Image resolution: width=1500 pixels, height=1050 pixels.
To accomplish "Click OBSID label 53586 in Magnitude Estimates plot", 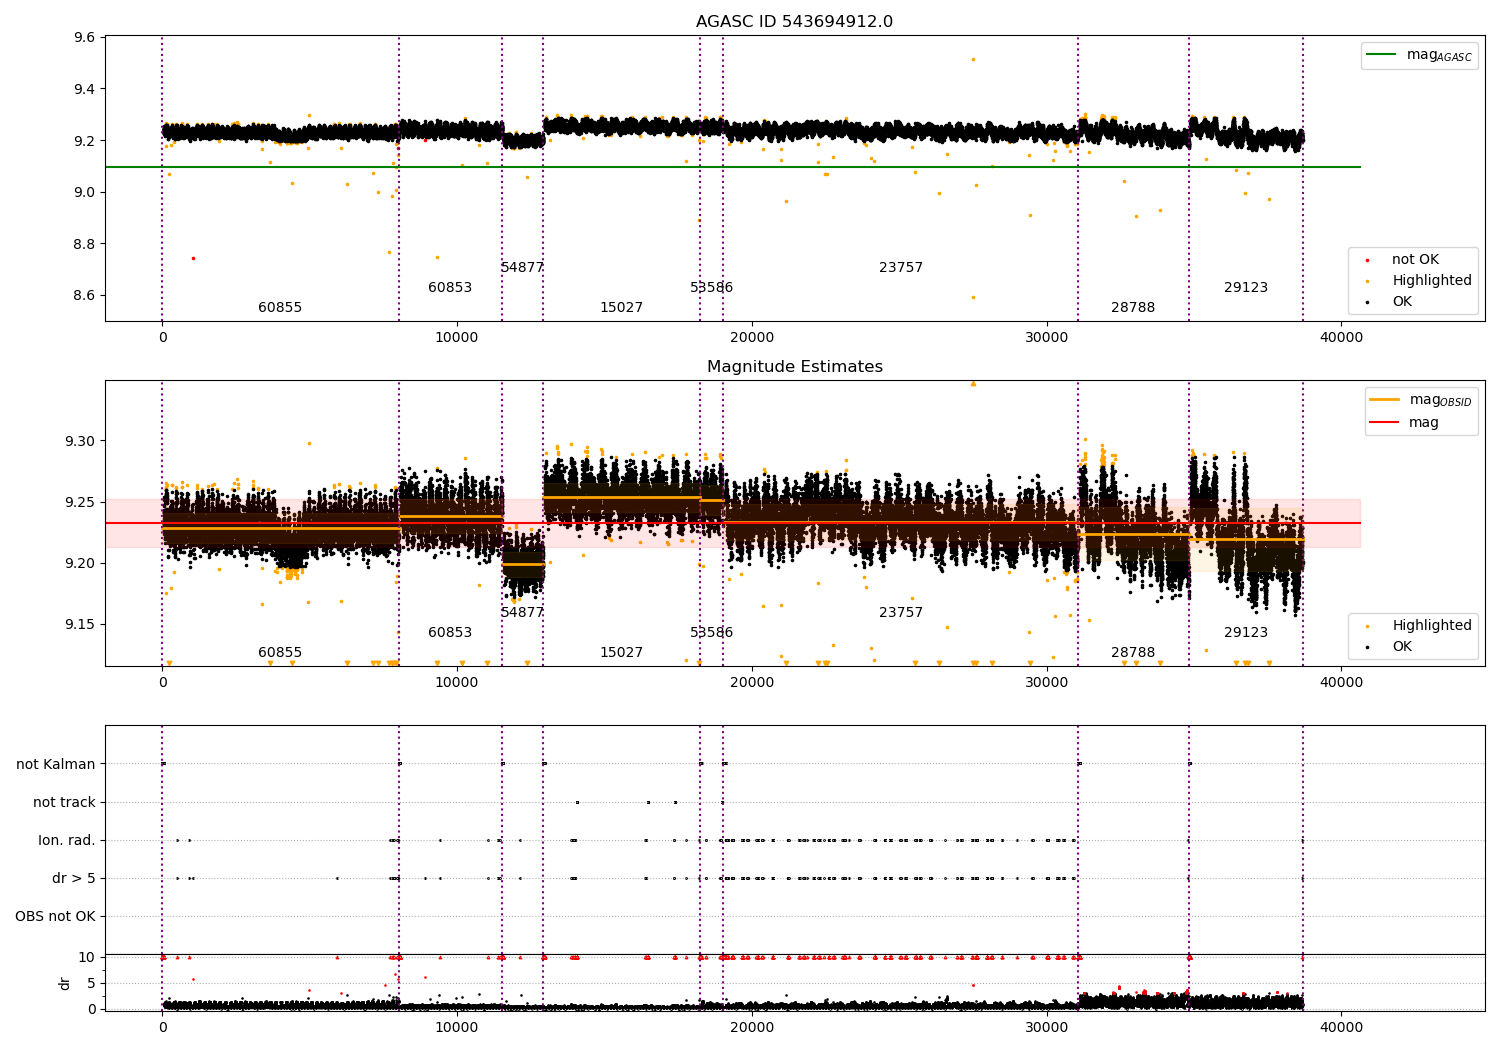I will (711, 633).
